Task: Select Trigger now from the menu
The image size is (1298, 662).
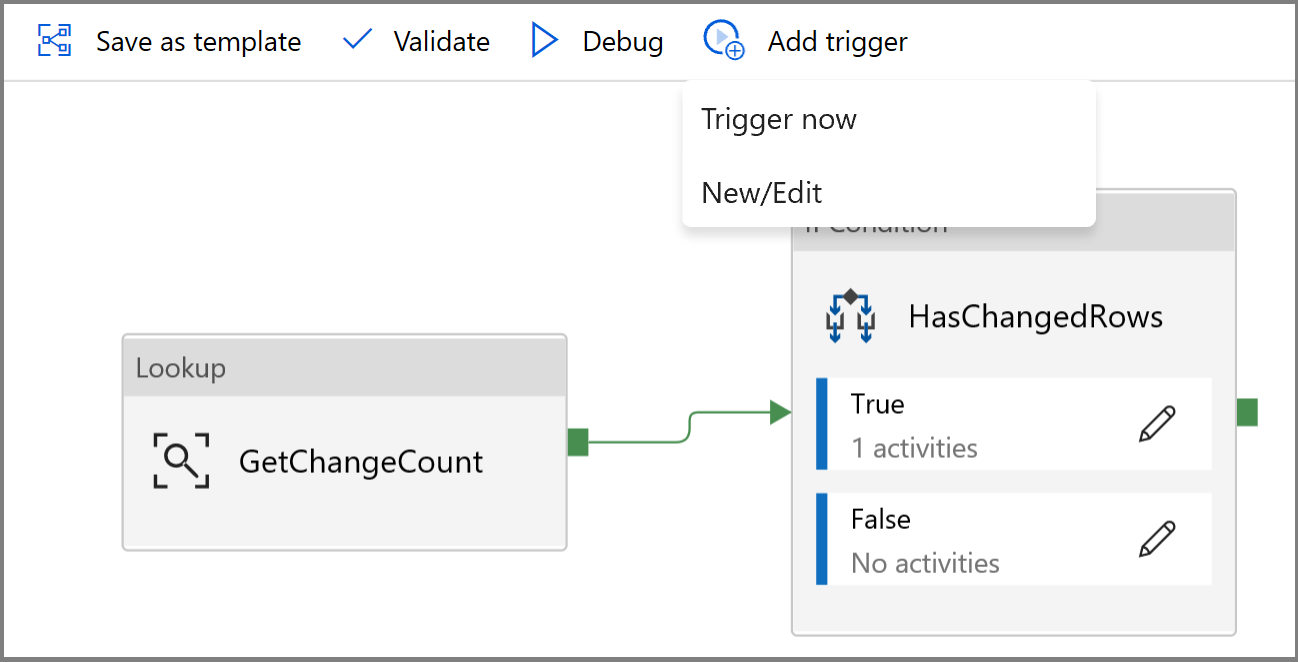Action: (779, 118)
